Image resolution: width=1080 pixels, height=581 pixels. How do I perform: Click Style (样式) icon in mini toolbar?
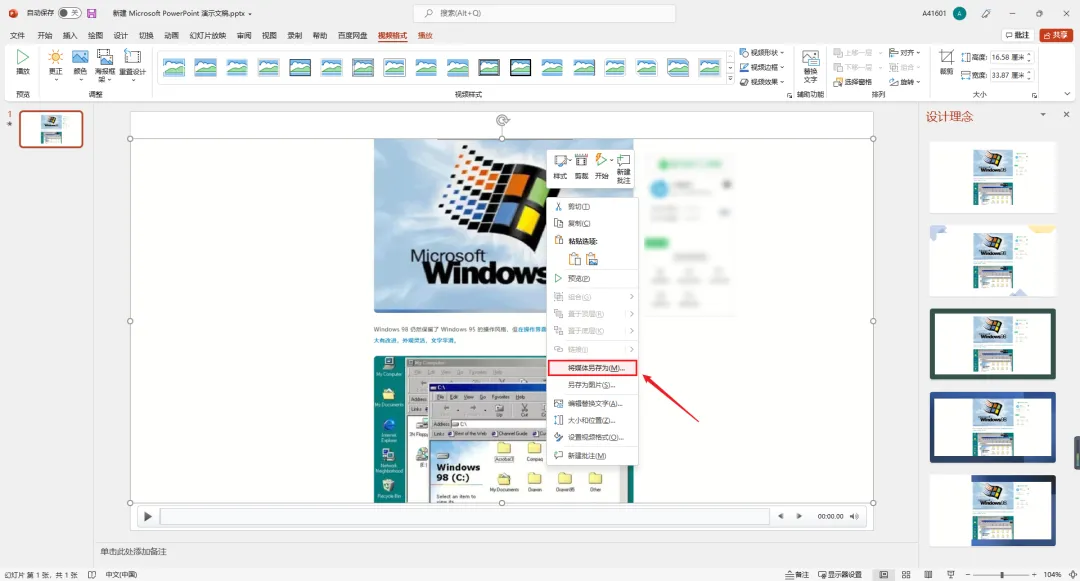[560, 167]
